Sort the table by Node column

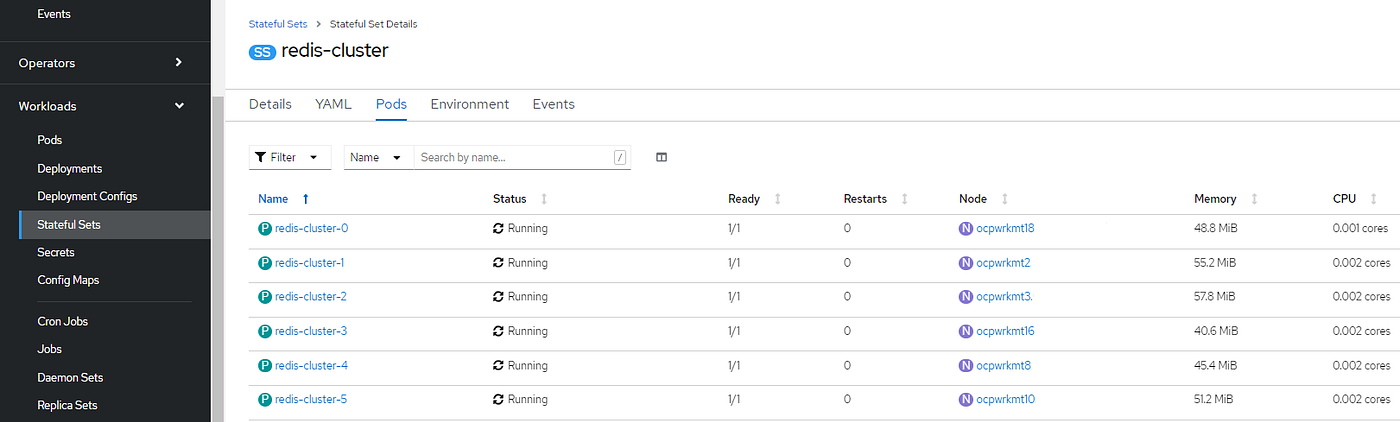point(983,199)
